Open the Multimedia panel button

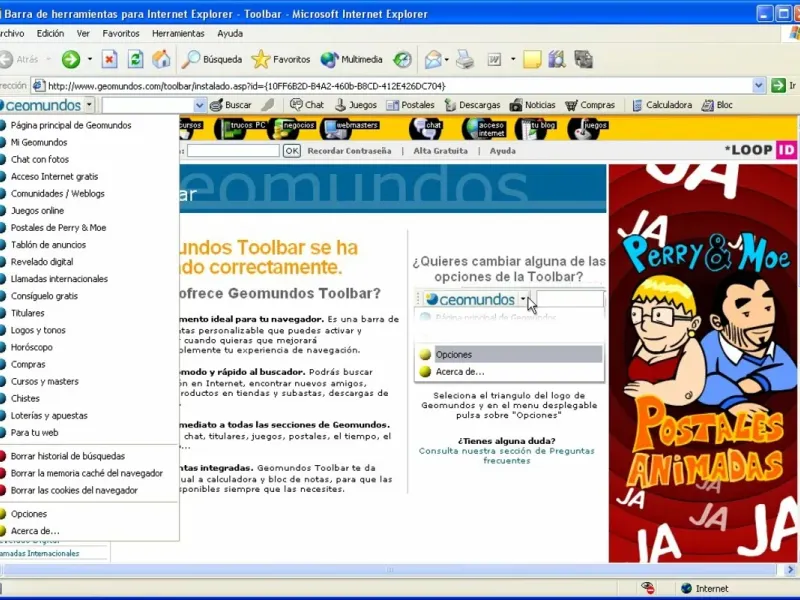(x=352, y=60)
